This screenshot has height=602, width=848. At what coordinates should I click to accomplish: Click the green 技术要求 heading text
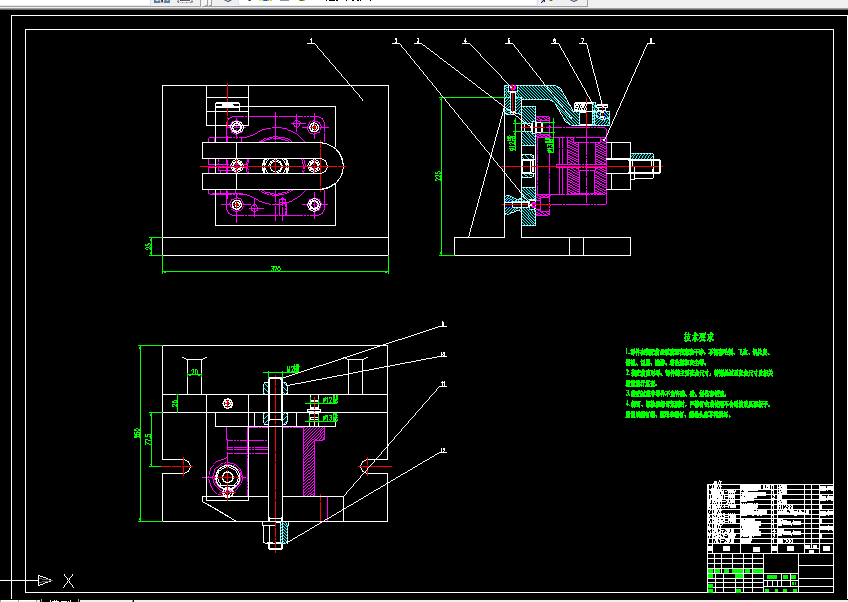click(x=699, y=337)
